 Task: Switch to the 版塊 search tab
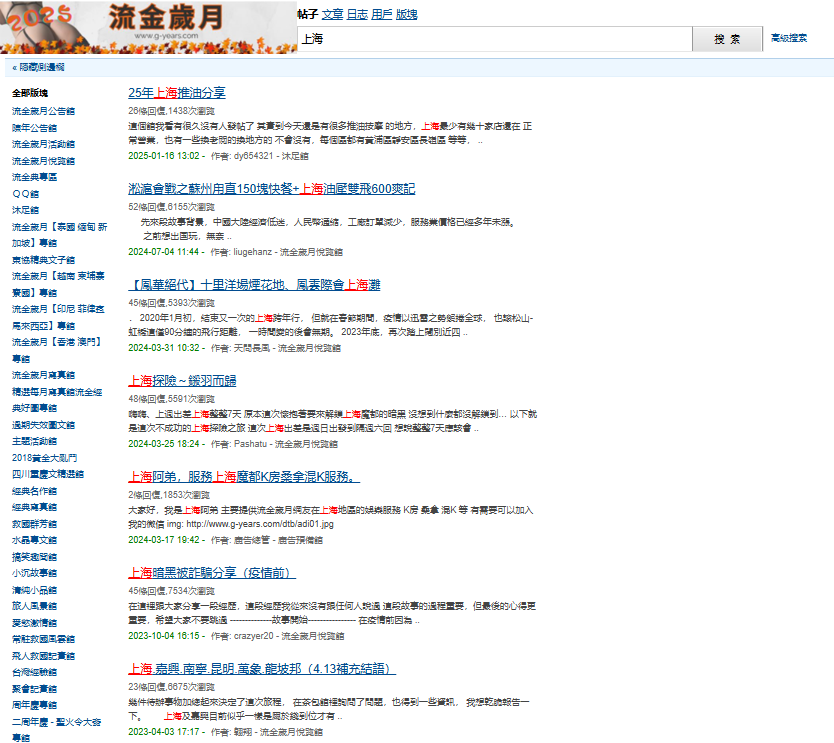[406, 14]
